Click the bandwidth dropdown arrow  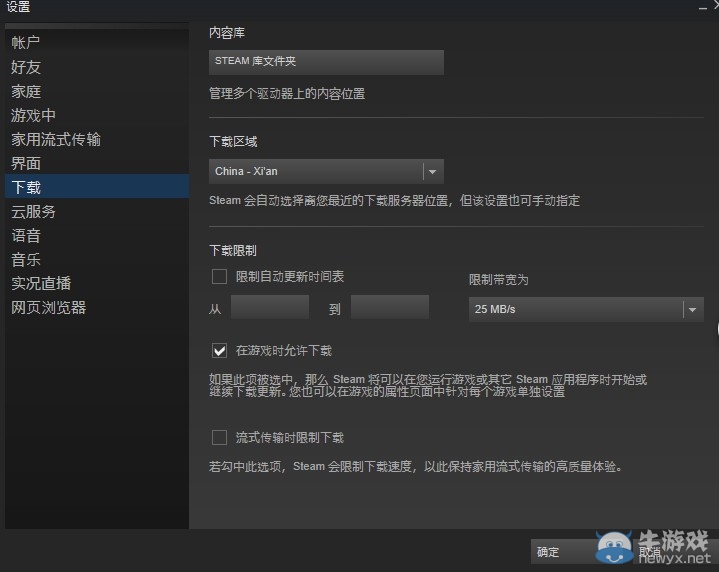tap(692, 310)
